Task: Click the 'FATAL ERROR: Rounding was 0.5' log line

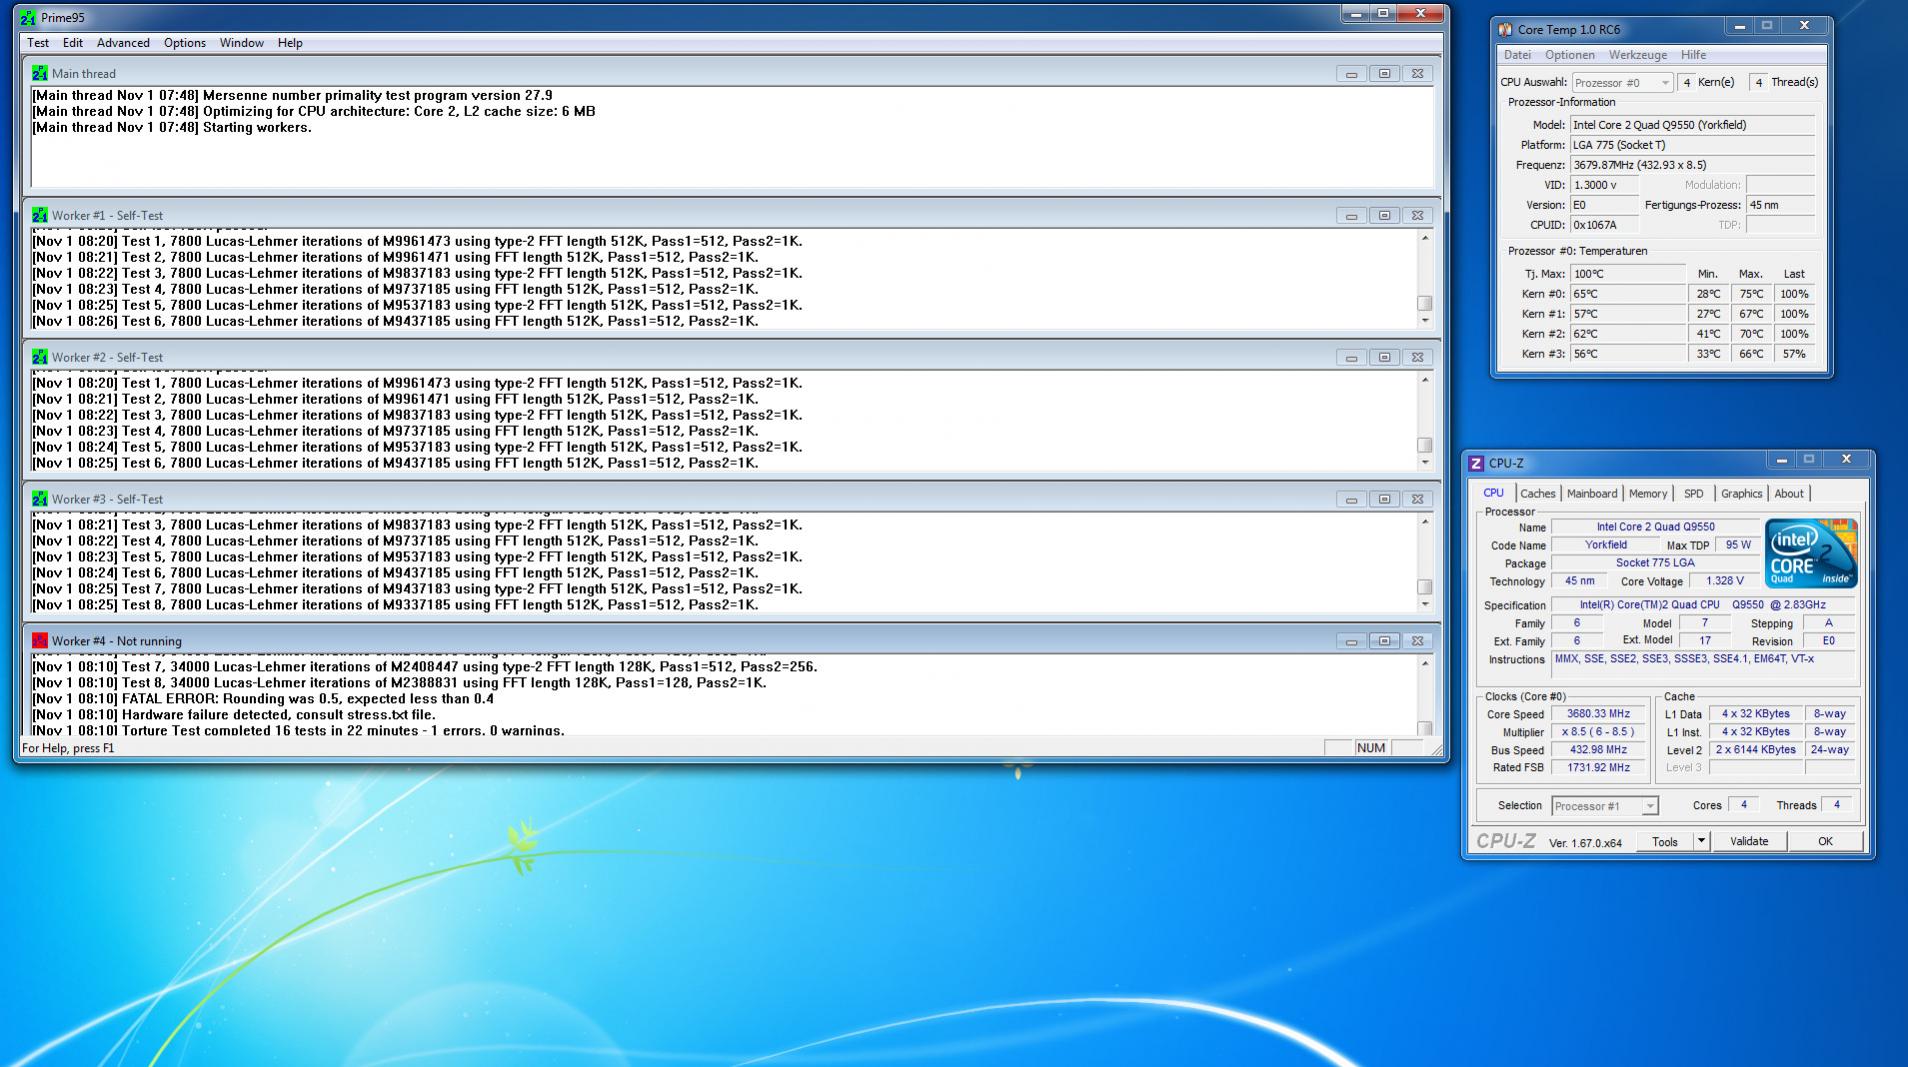Action: click(x=263, y=699)
